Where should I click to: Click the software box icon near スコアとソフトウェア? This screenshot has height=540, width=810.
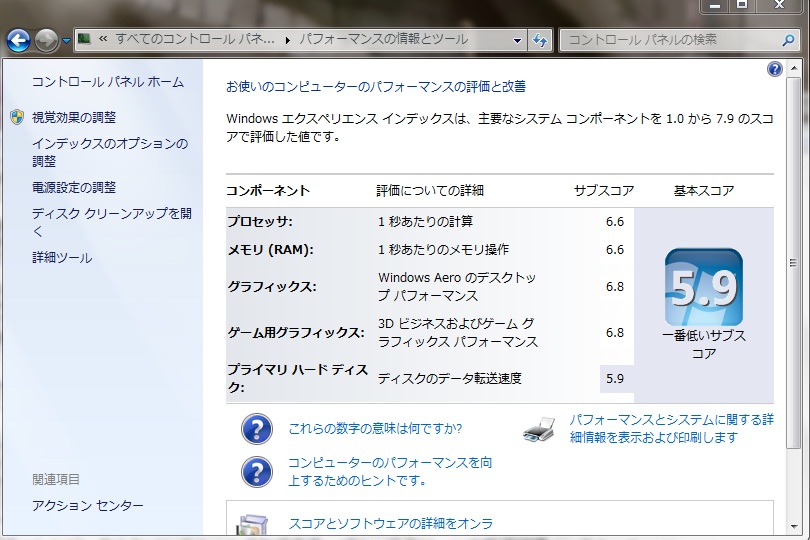coord(252,525)
